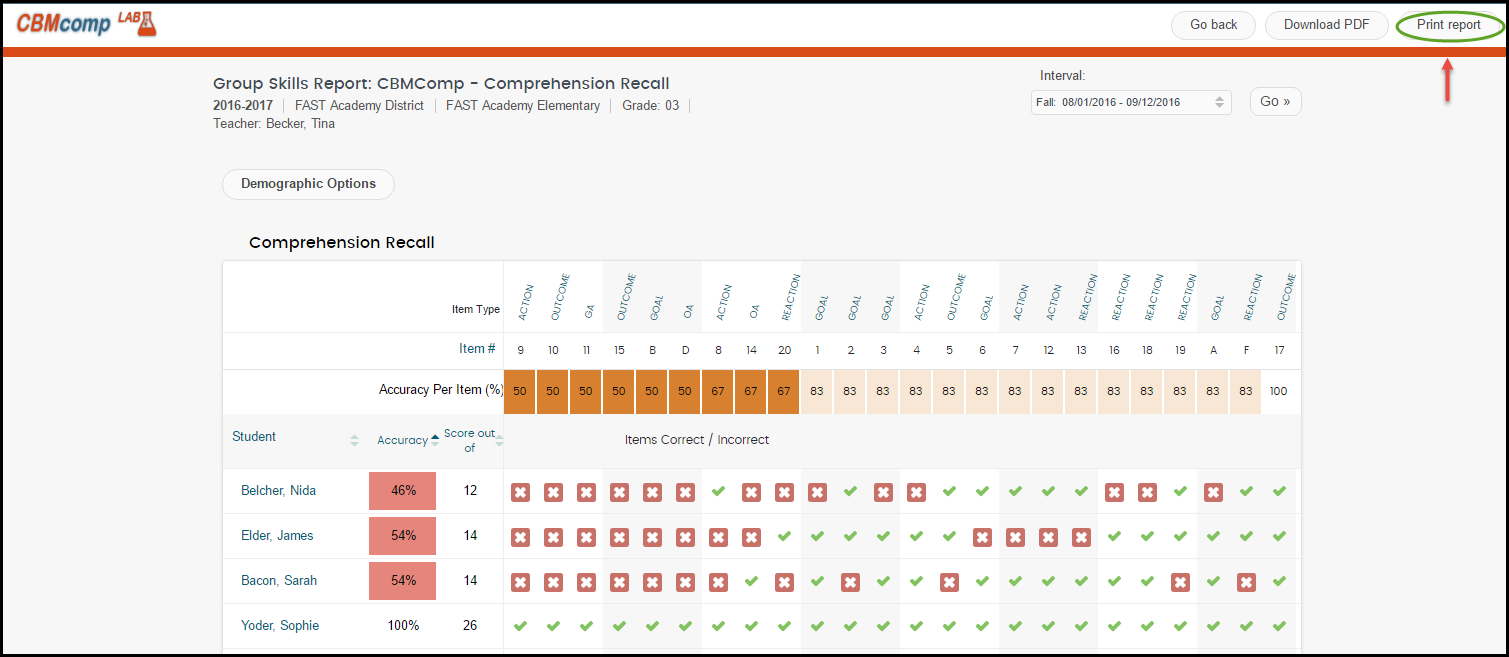Click Bacon, Sarah's correct check for item 14

point(751,581)
